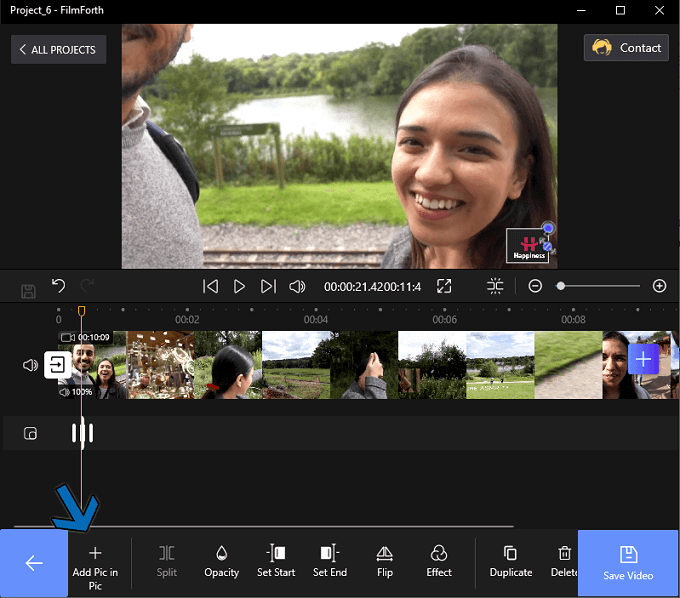Undo the last action
Image resolution: width=680 pixels, height=598 pixels.
point(59,286)
